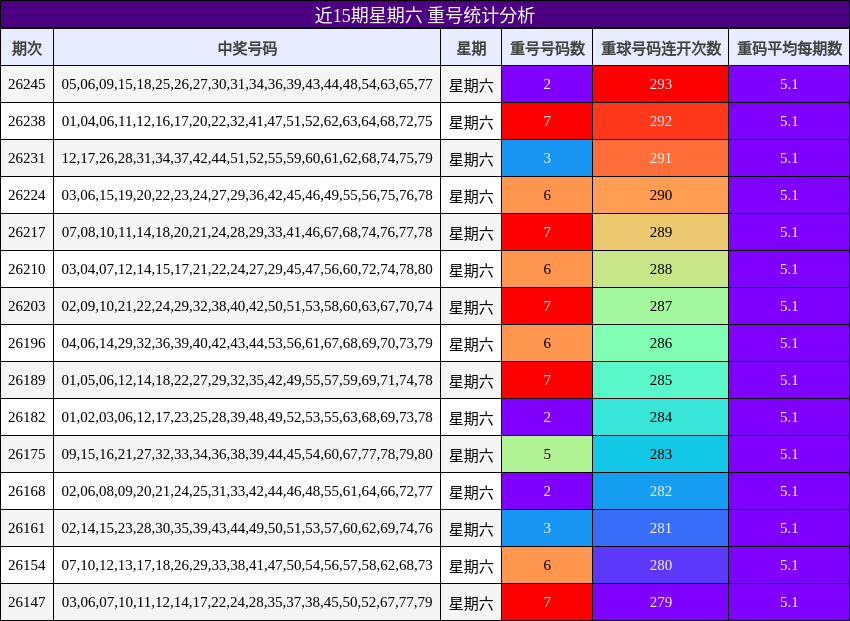Click the 重号号码数 column header
This screenshot has height=621, width=850.
tap(547, 48)
